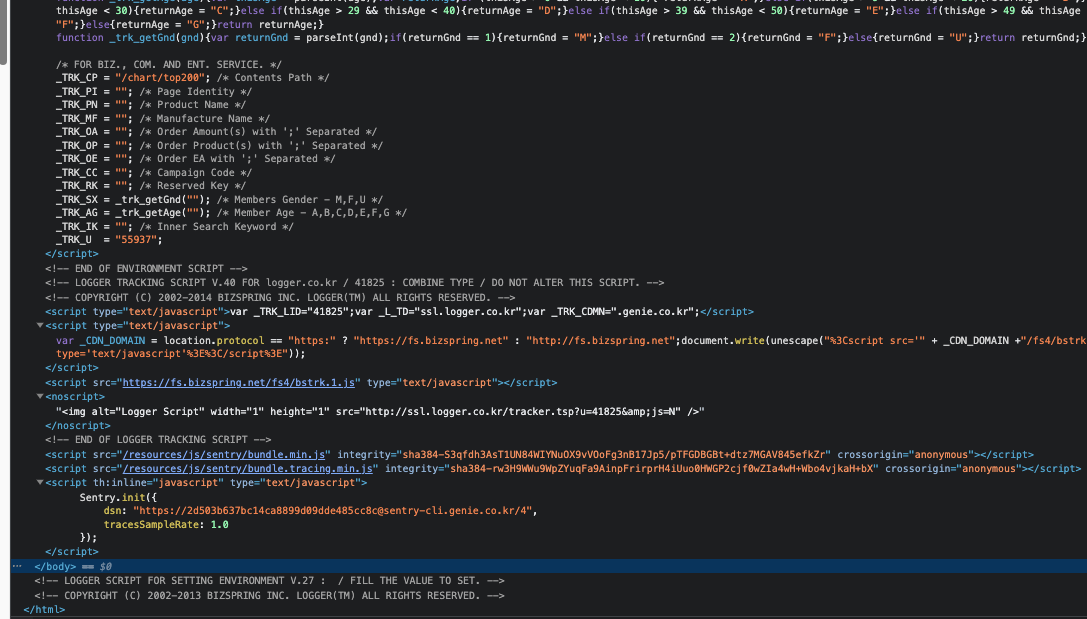Open the fs.bizspring.net bstrk.1.js link

coord(238,383)
